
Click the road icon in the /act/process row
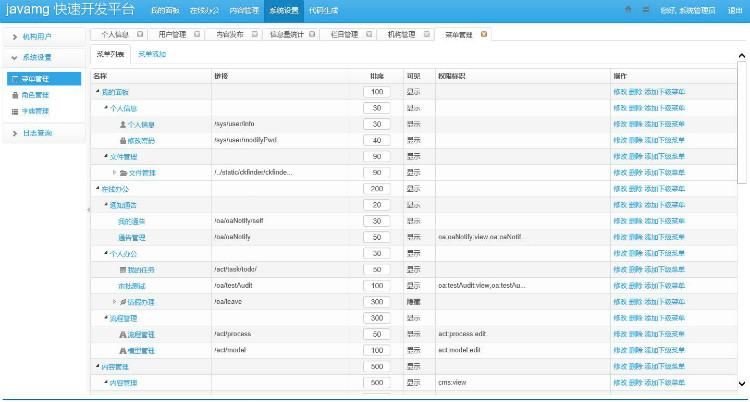123,335
